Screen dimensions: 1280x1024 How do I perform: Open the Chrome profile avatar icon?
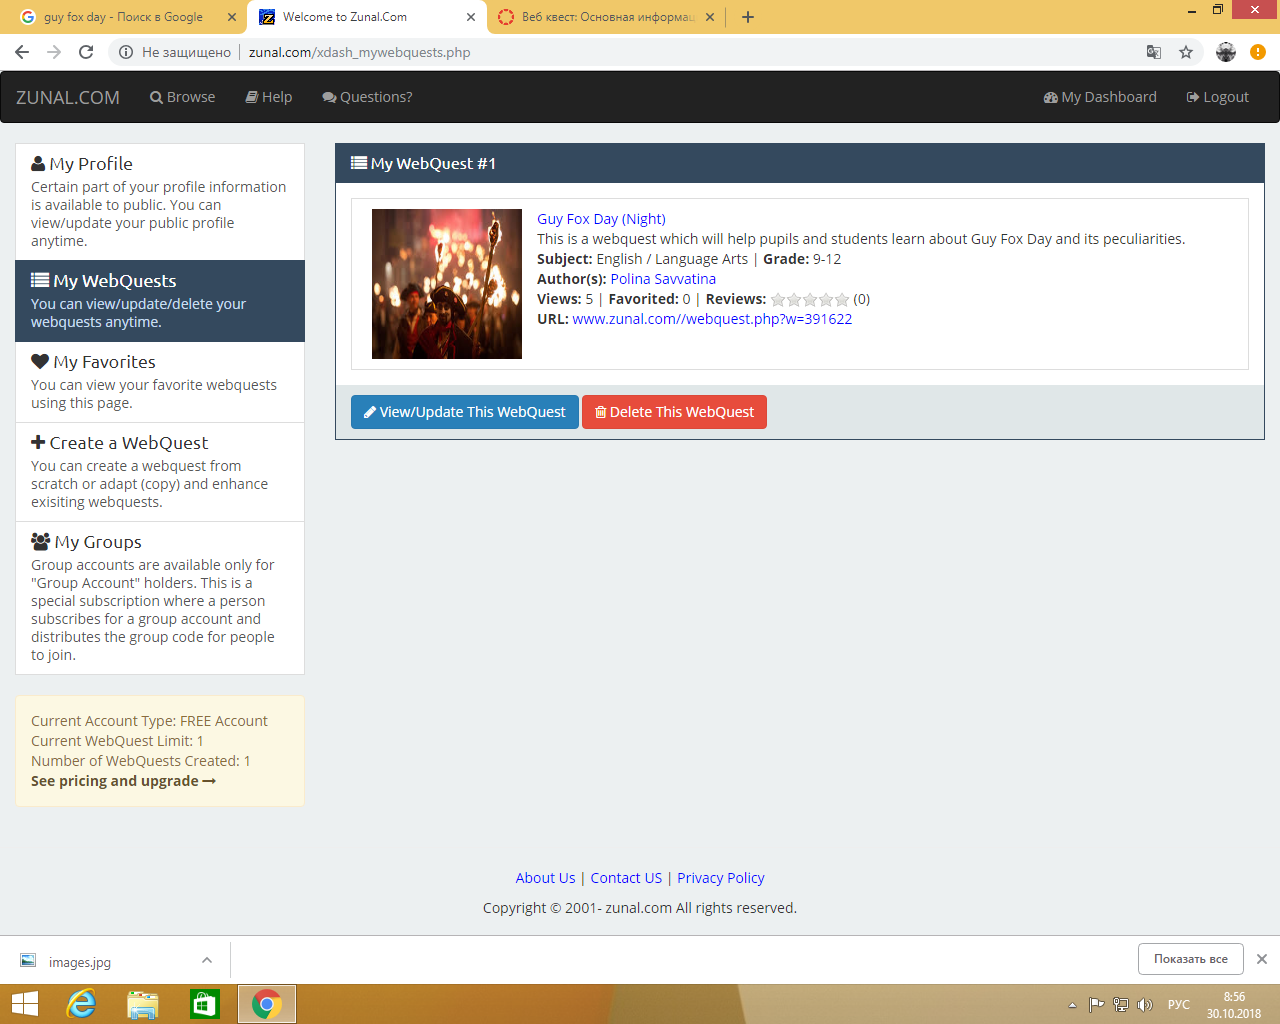coord(1226,52)
